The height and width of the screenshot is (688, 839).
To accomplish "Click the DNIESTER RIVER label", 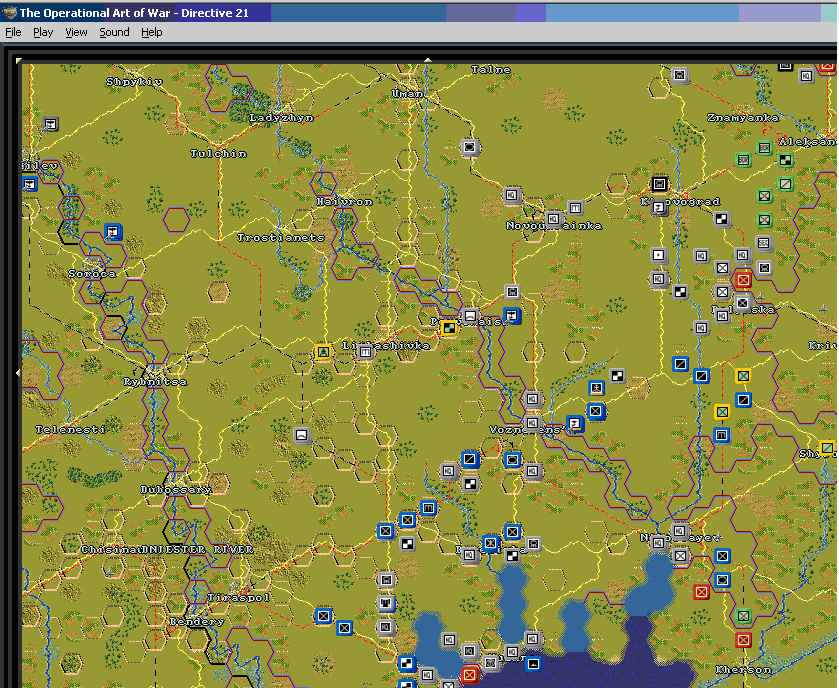I will tap(198, 549).
